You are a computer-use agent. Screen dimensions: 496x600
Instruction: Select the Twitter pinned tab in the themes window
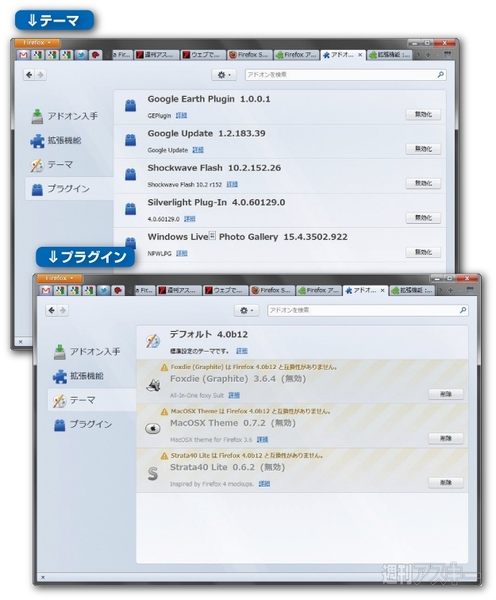tap(103, 290)
